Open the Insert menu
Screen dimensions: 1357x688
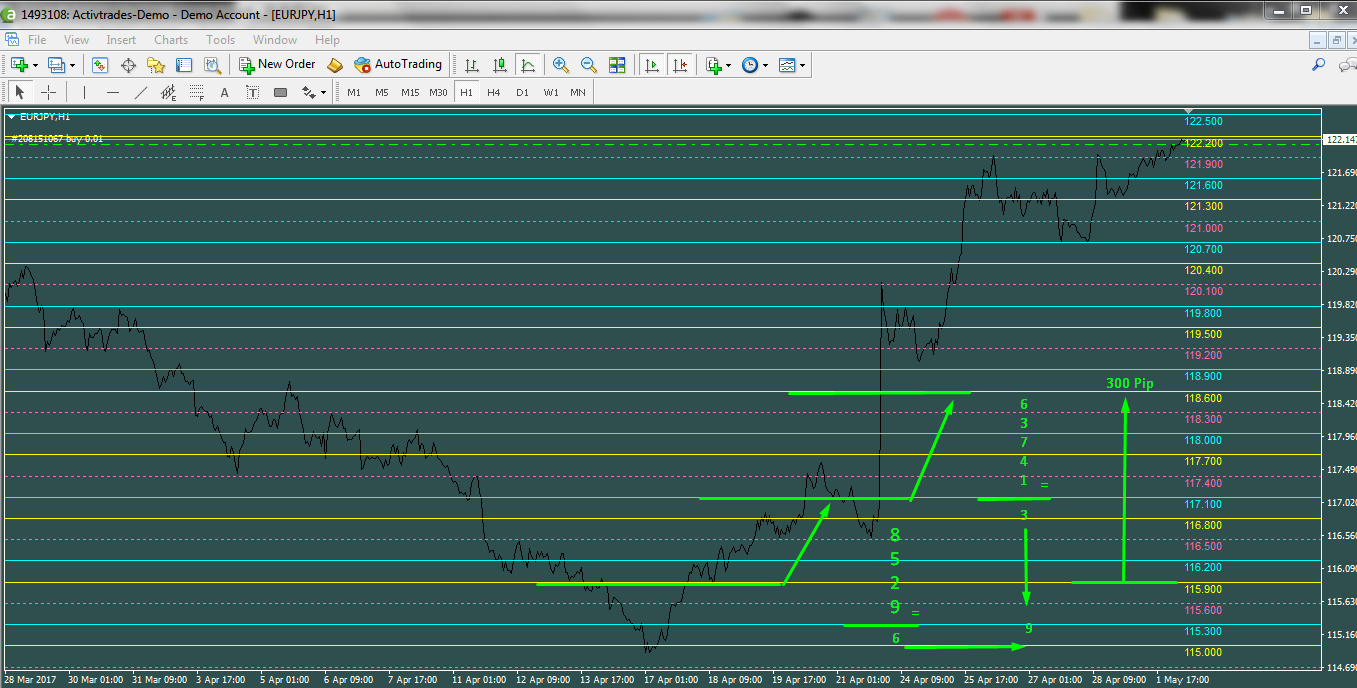tap(121, 40)
